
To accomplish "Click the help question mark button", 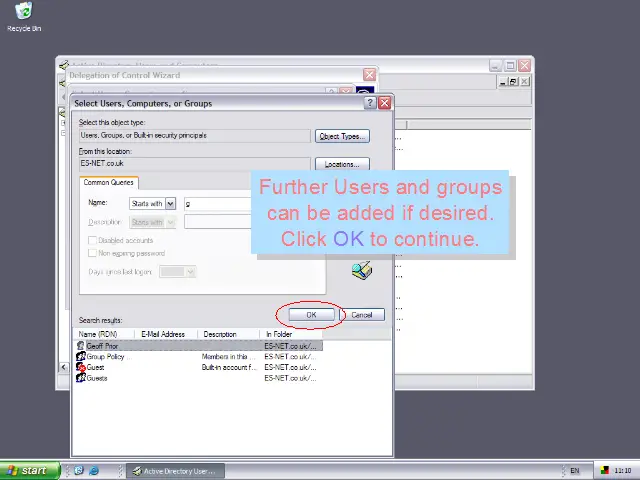I will 370,103.
